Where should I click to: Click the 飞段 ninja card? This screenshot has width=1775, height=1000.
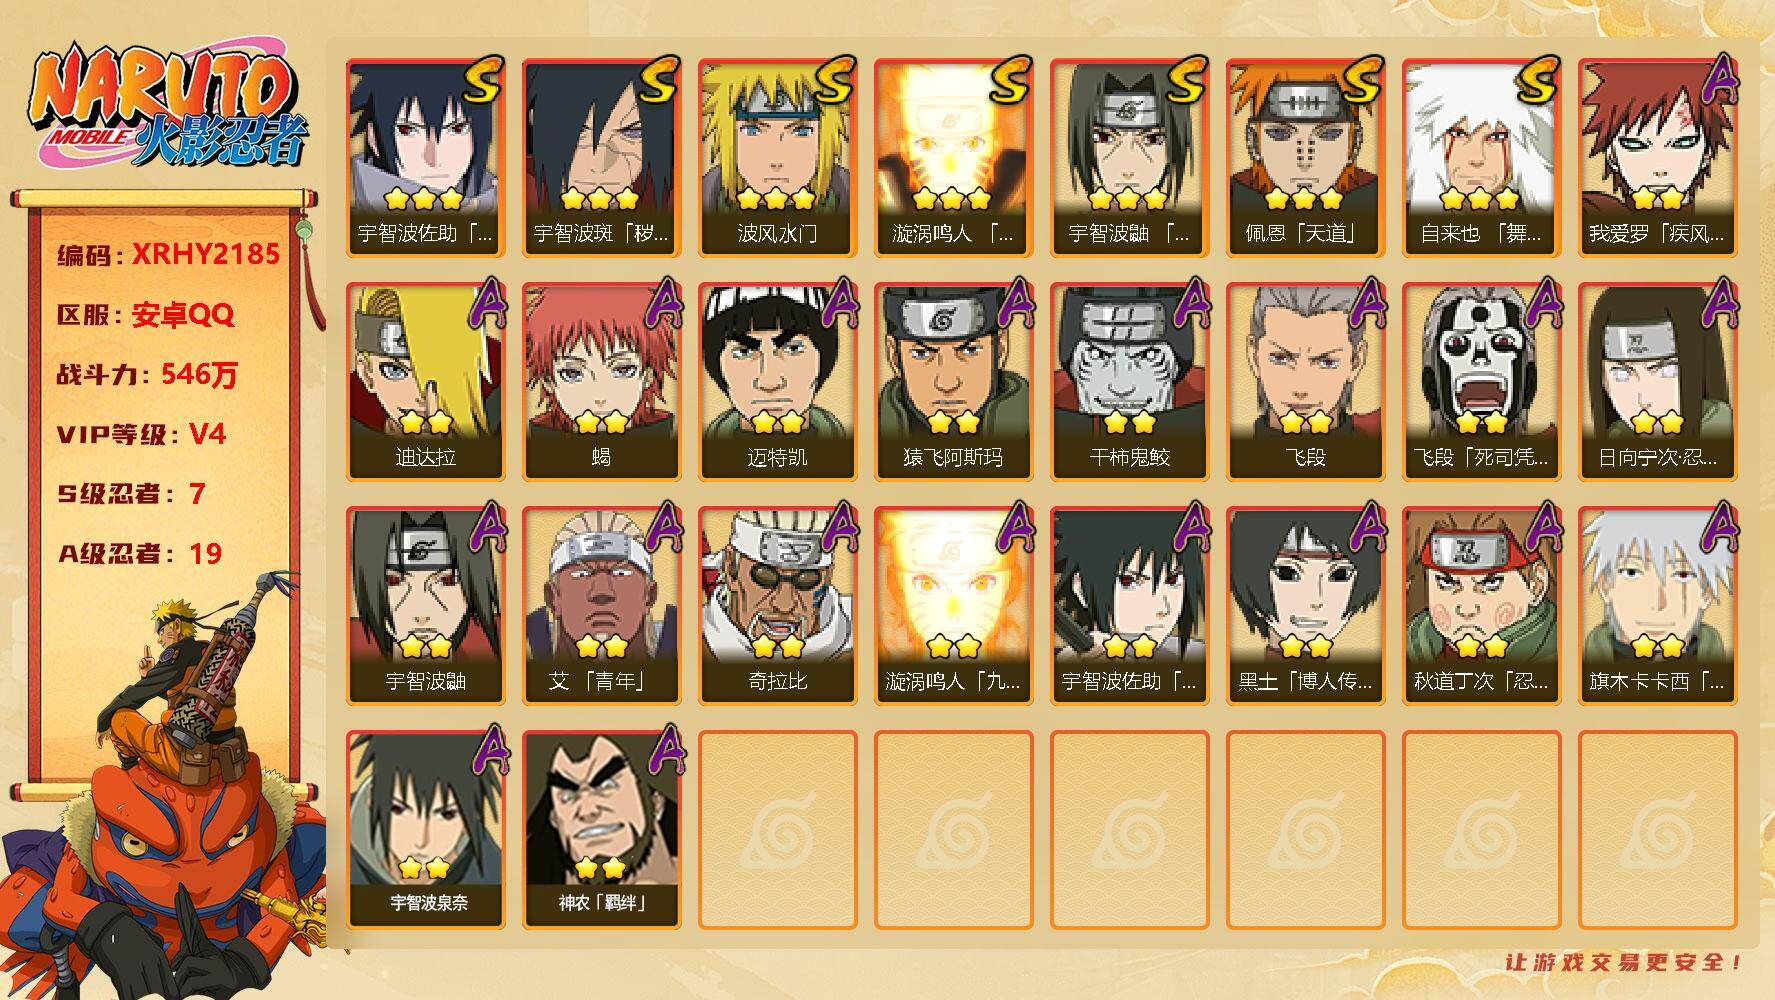click(x=1305, y=382)
